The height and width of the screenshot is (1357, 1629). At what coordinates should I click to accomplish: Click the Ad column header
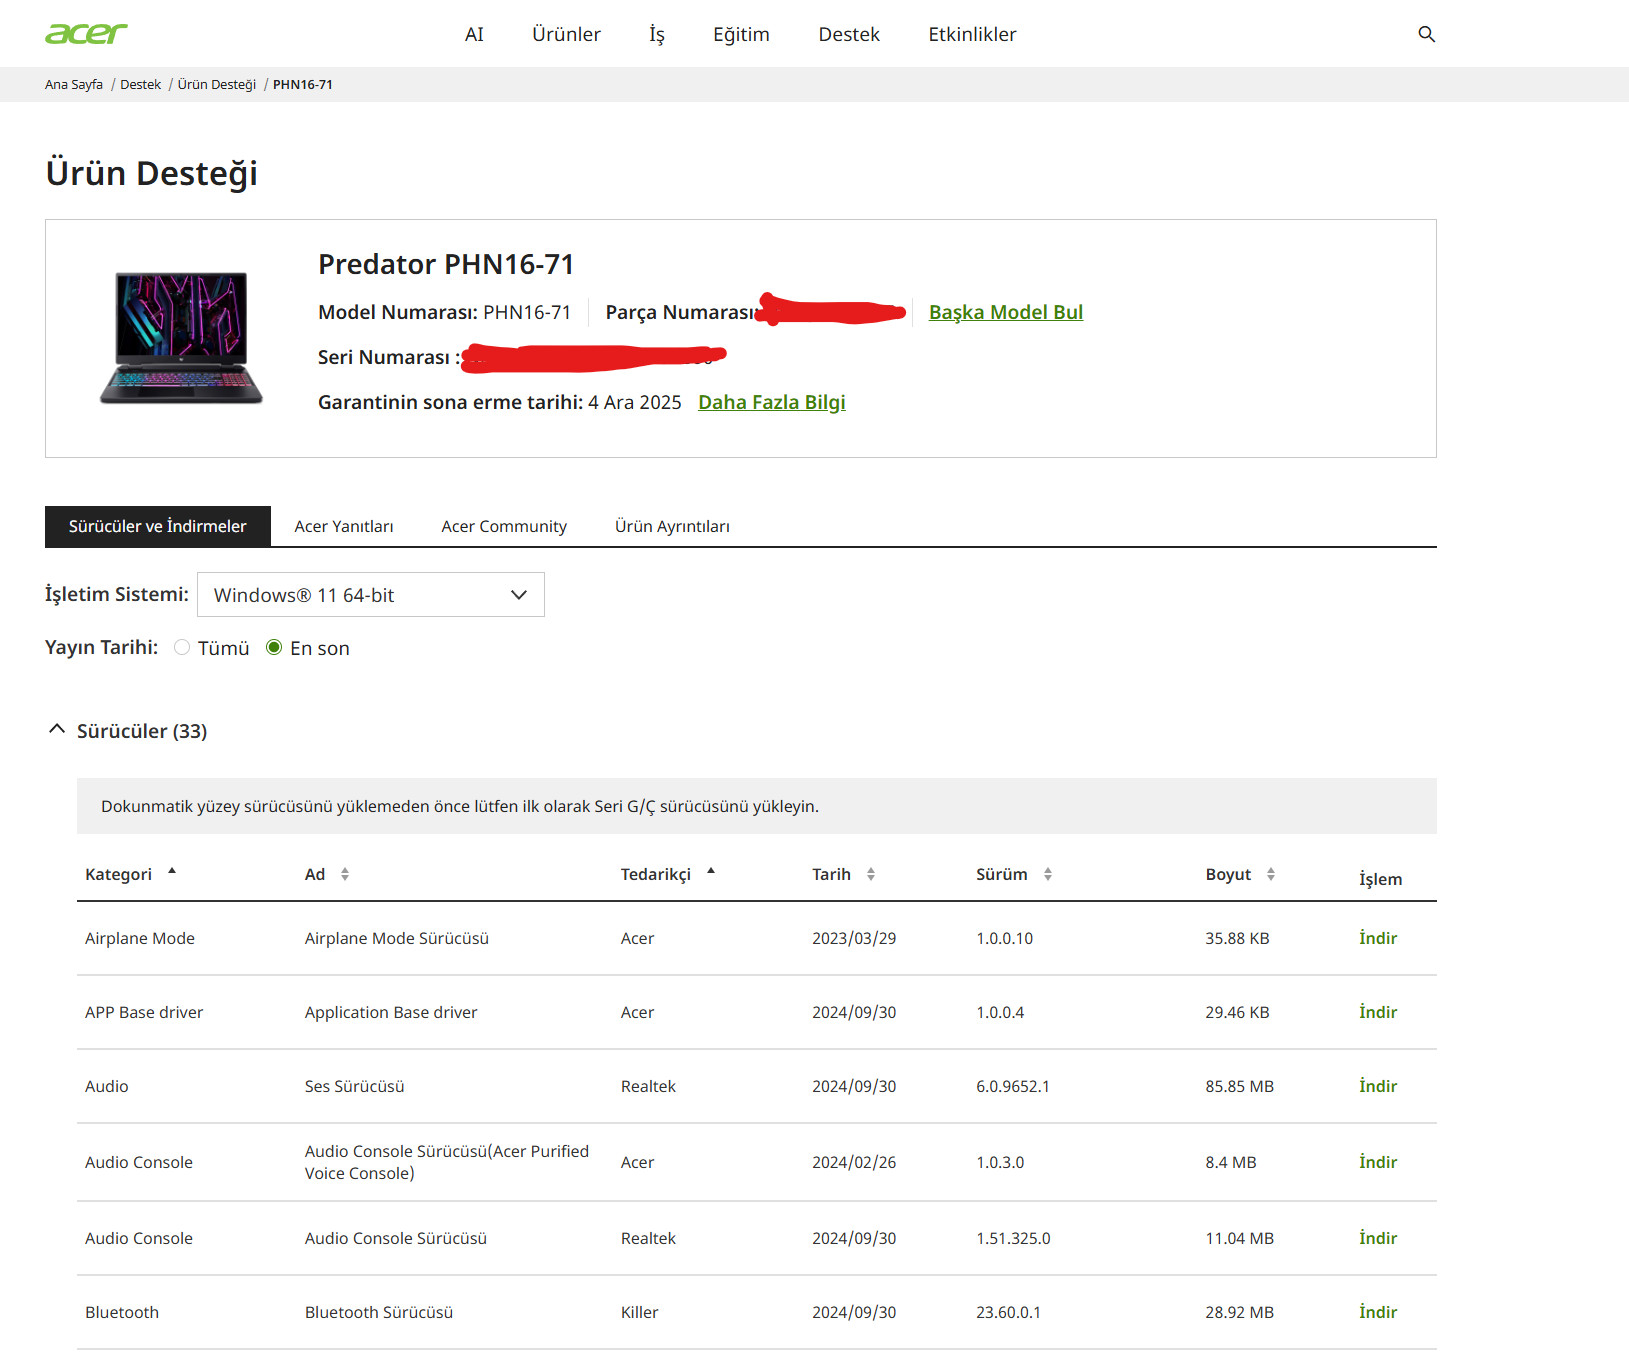(315, 874)
